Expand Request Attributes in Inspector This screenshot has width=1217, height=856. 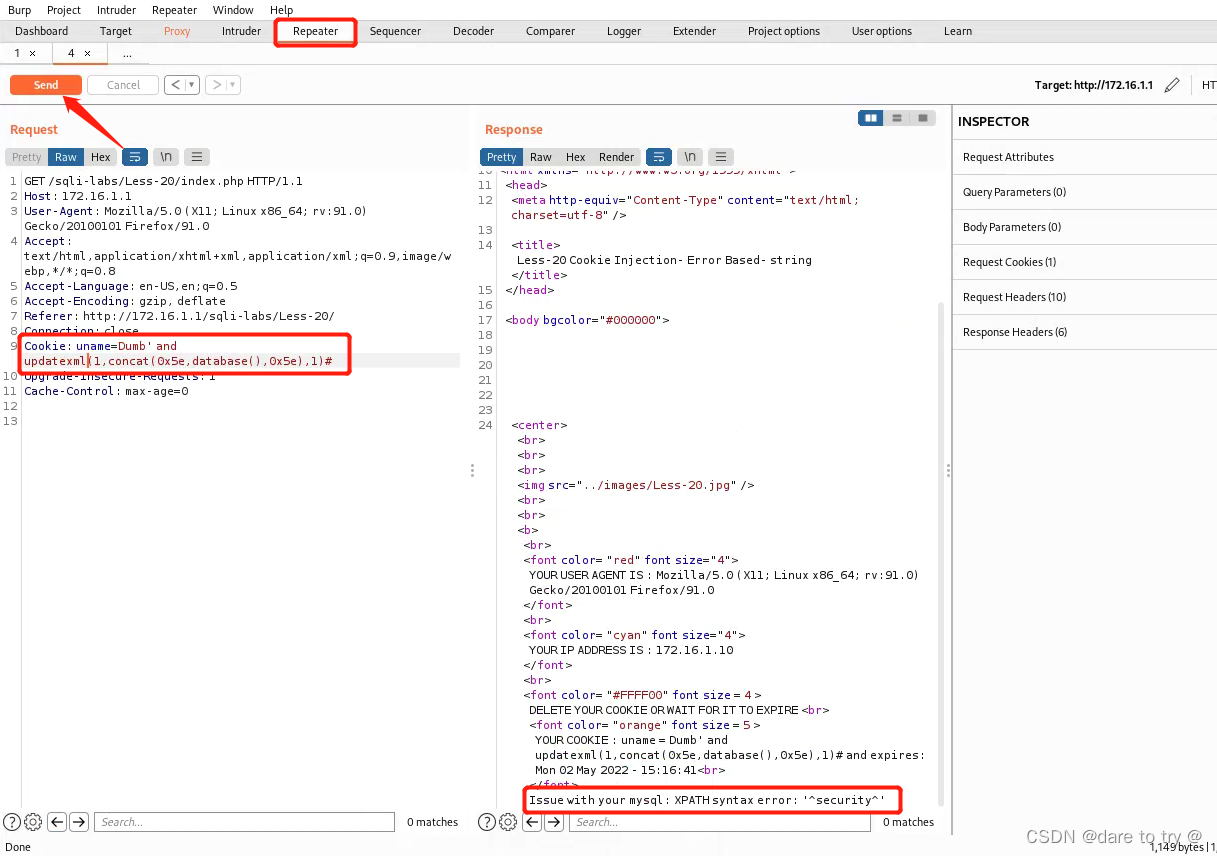(1084, 157)
